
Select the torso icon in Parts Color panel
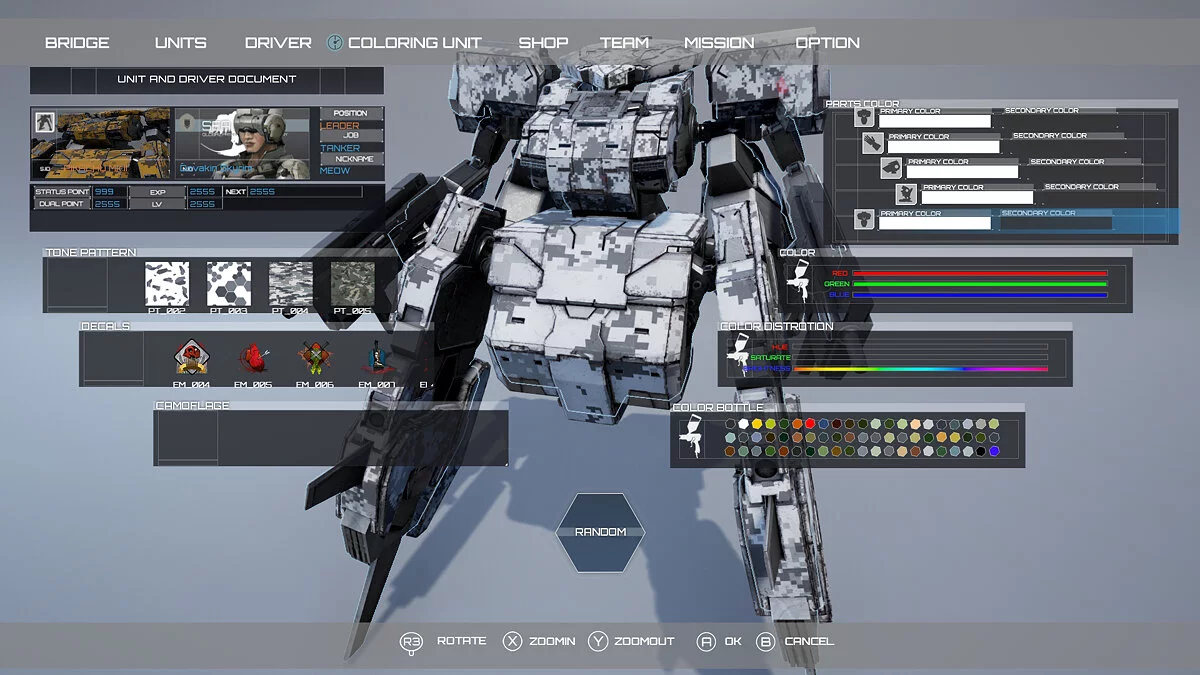pos(866,119)
